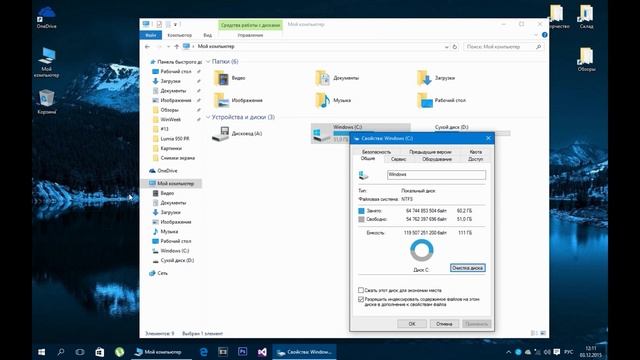Select Снимки экрана in the sidebar

pyautogui.click(x=177, y=158)
